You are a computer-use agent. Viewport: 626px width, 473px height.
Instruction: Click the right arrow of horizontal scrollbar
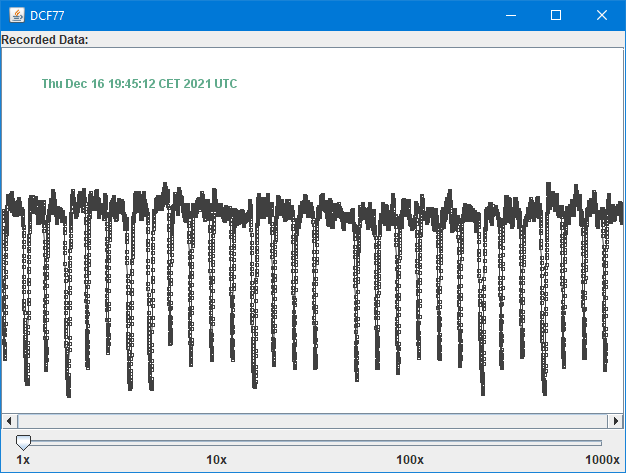[616, 420]
